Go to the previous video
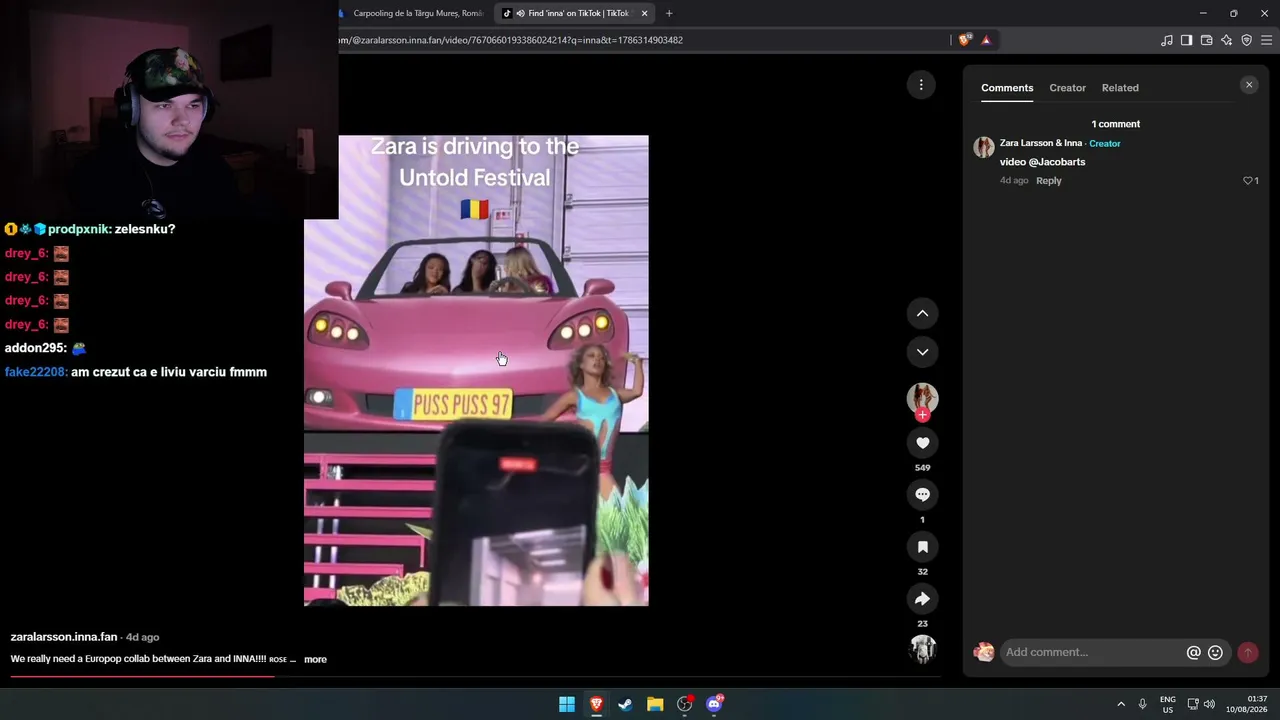Image resolution: width=1280 pixels, height=720 pixels. (x=922, y=314)
